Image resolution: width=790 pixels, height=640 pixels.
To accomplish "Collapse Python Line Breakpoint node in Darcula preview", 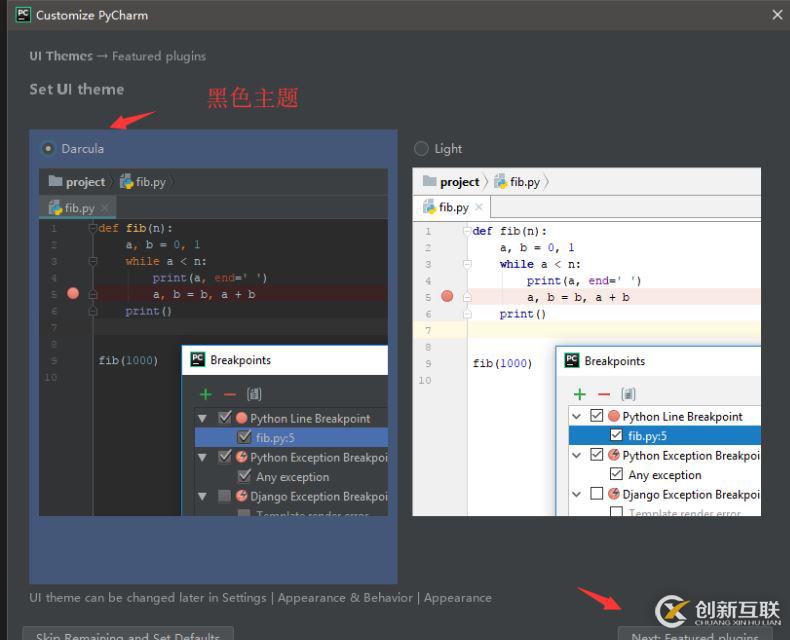I will pyautogui.click(x=203, y=418).
